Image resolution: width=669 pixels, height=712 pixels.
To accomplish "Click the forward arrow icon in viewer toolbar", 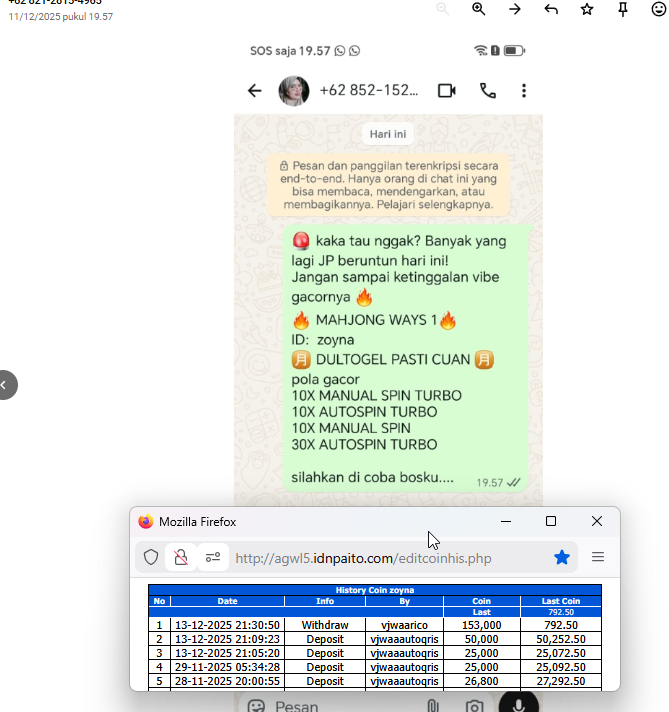I will [515, 9].
